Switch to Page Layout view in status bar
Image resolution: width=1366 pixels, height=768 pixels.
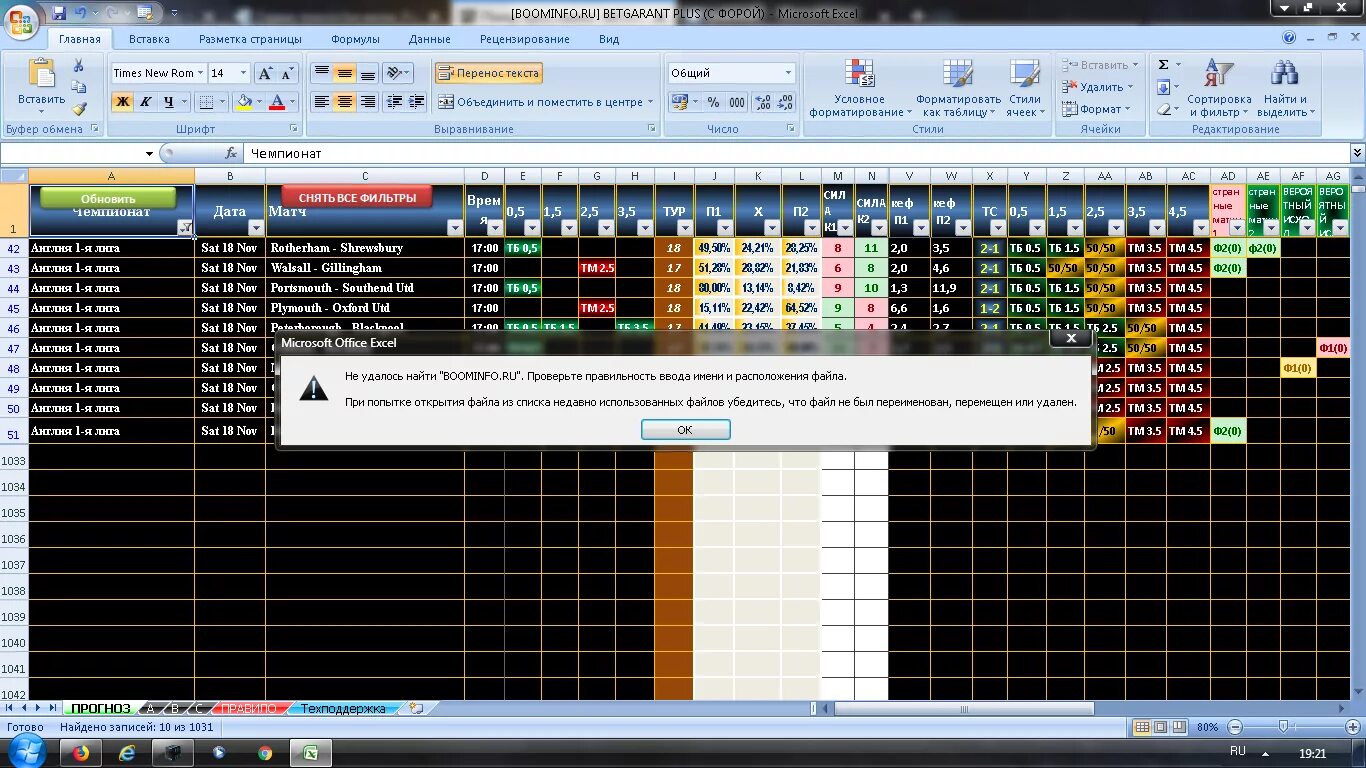tap(1162, 727)
